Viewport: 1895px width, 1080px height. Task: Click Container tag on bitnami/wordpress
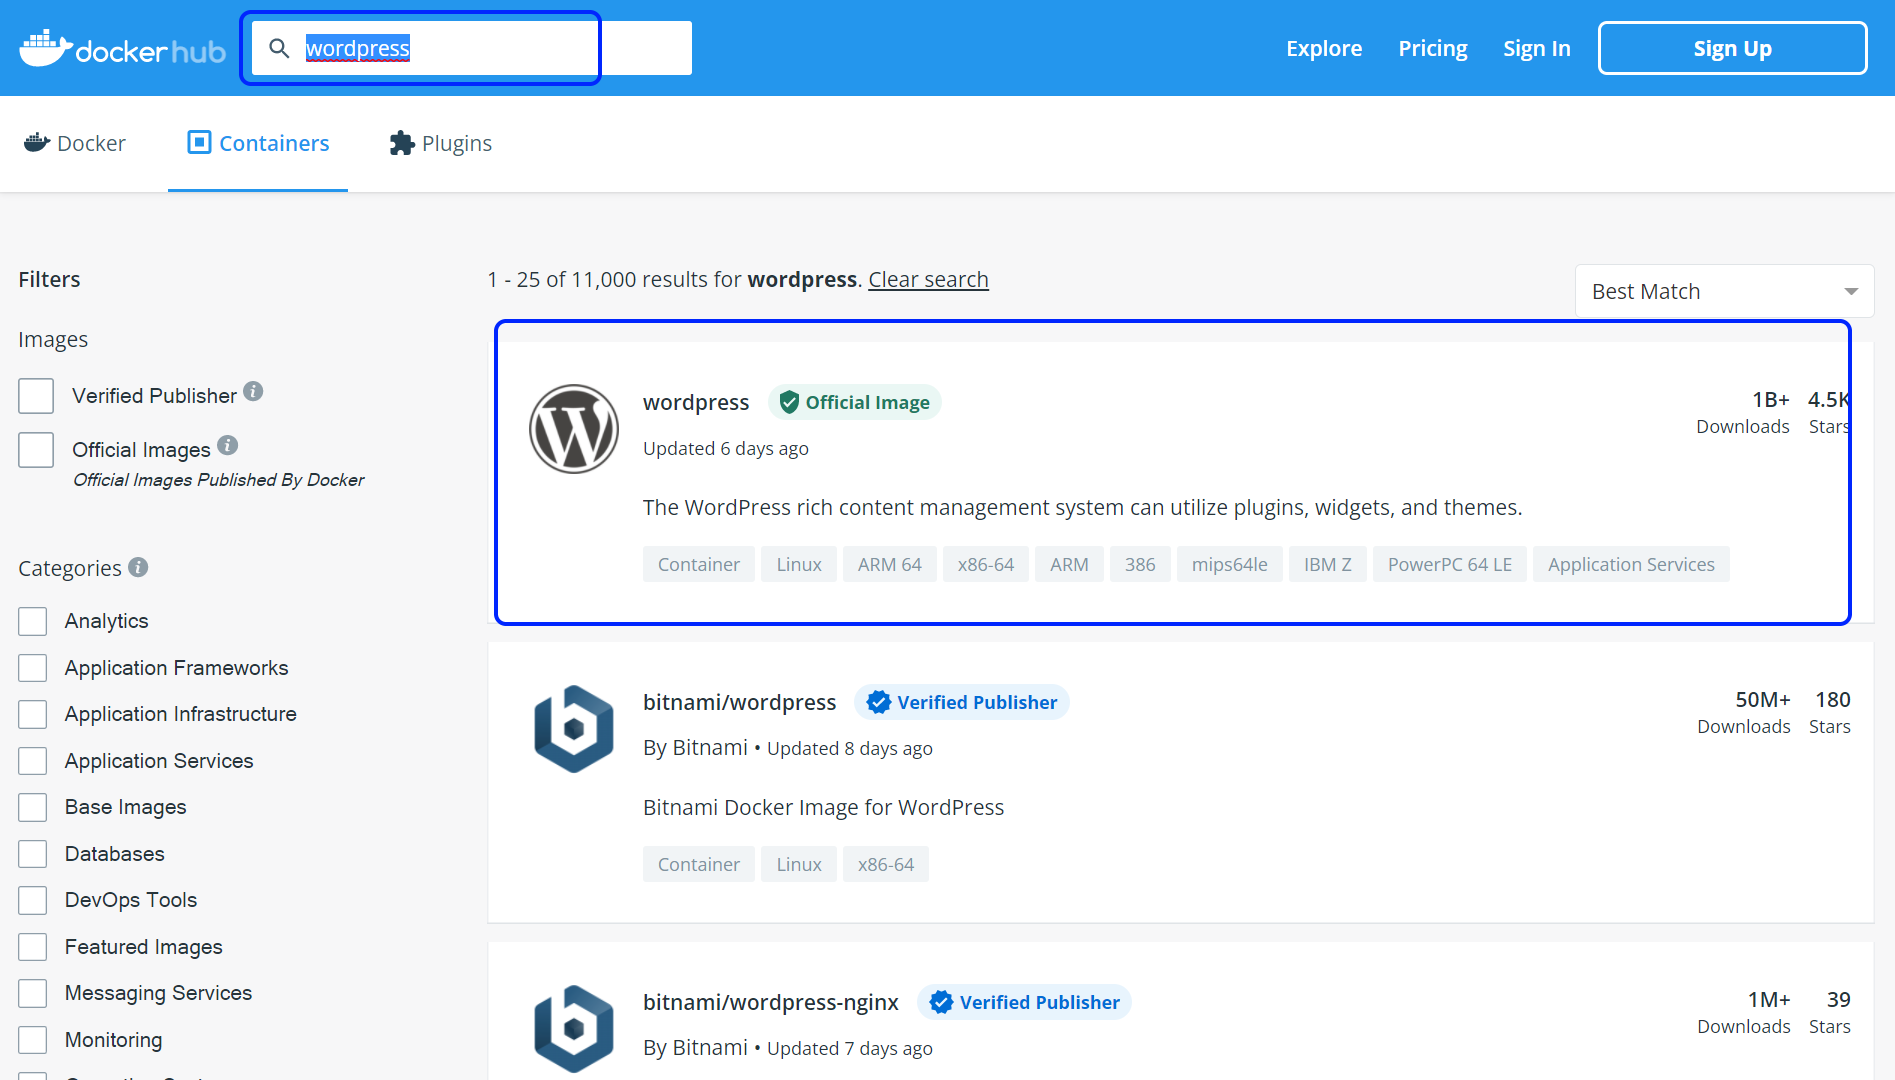point(699,864)
